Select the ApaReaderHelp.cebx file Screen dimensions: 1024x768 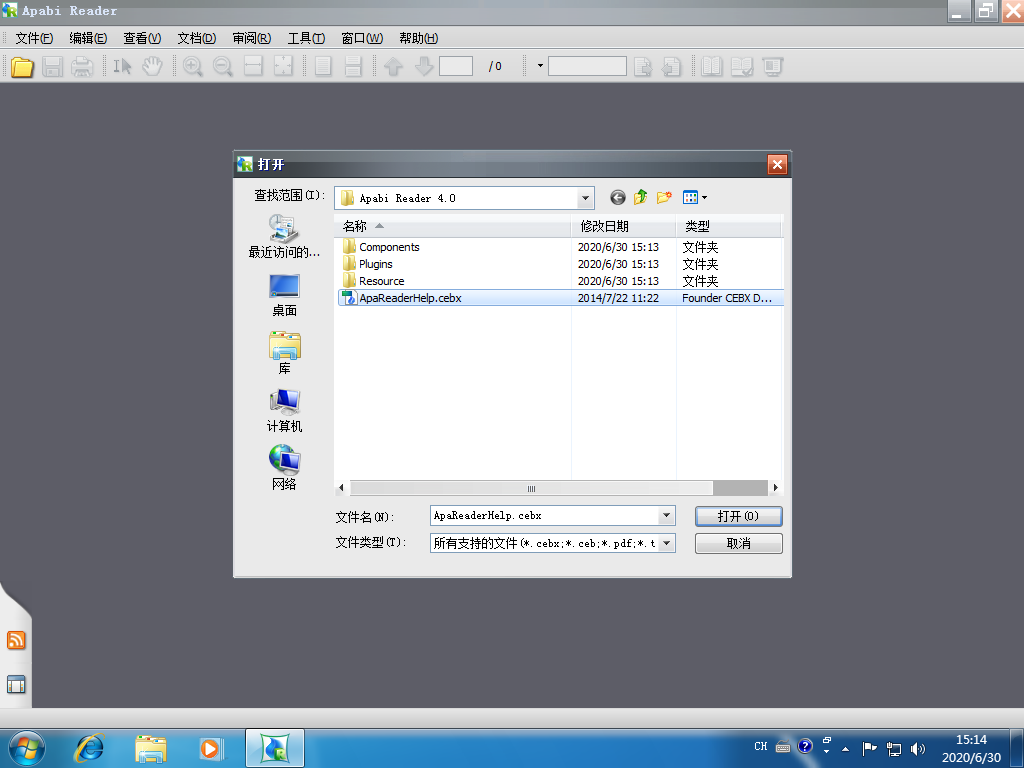tap(560, 298)
